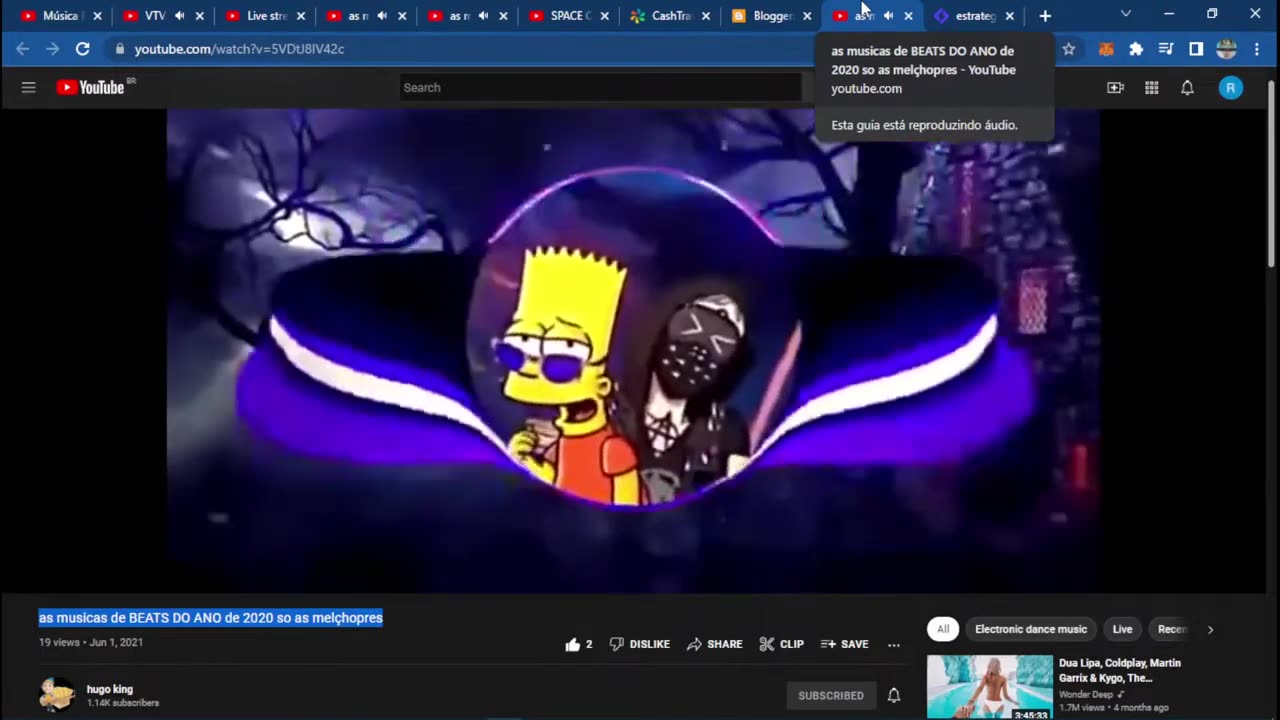Open Dua Lipa, Coldplay, Martin Garrix title
Screen dimensions: 1280x720
point(1120,670)
